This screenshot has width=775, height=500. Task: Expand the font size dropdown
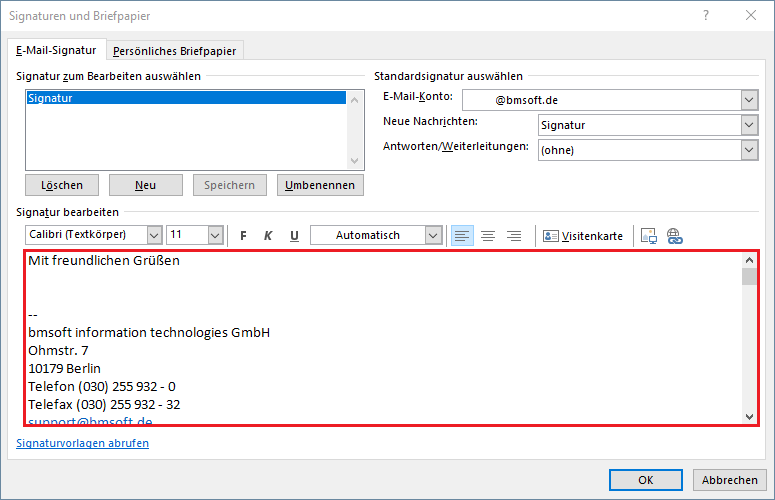click(x=215, y=235)
